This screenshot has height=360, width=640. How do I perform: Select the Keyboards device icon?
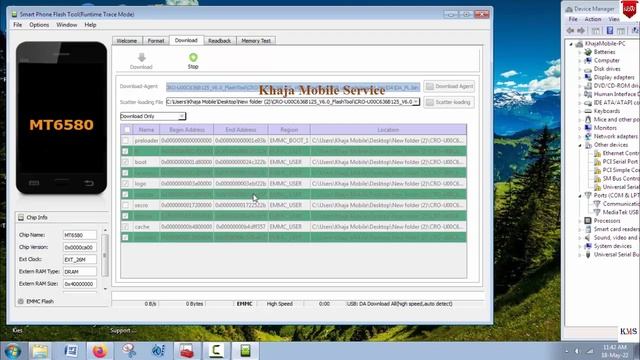(x=588, y=111)
